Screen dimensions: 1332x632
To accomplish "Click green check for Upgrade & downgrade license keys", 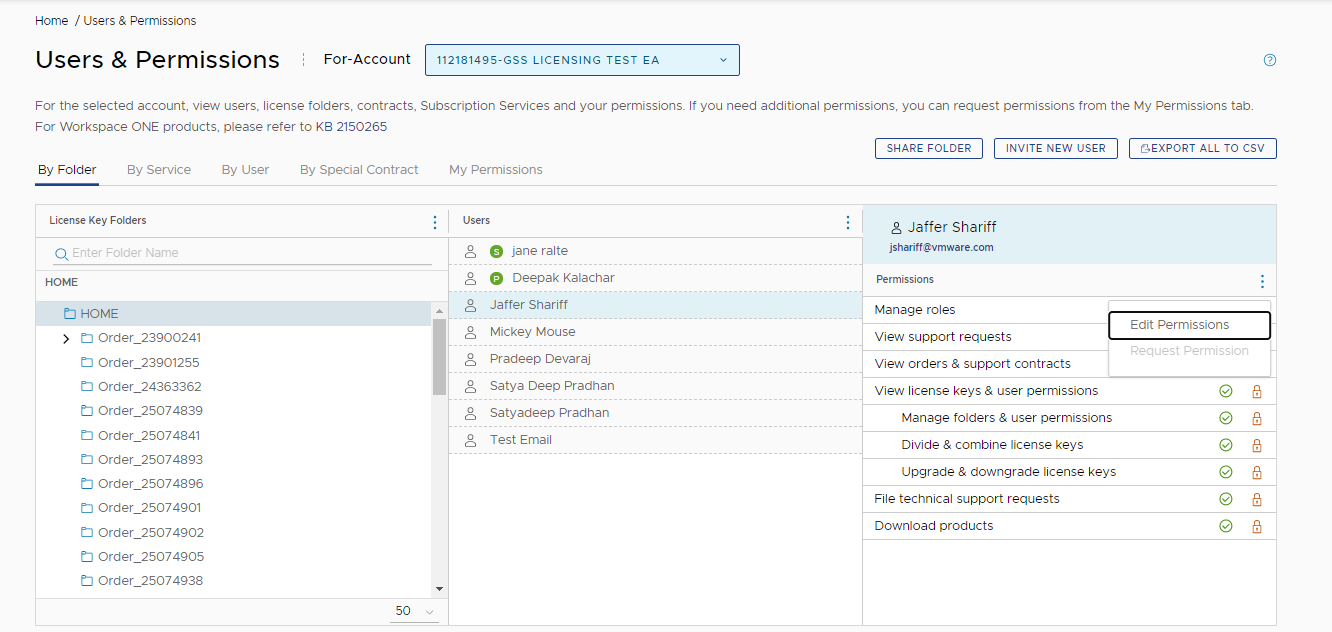I will (1226, 472).
